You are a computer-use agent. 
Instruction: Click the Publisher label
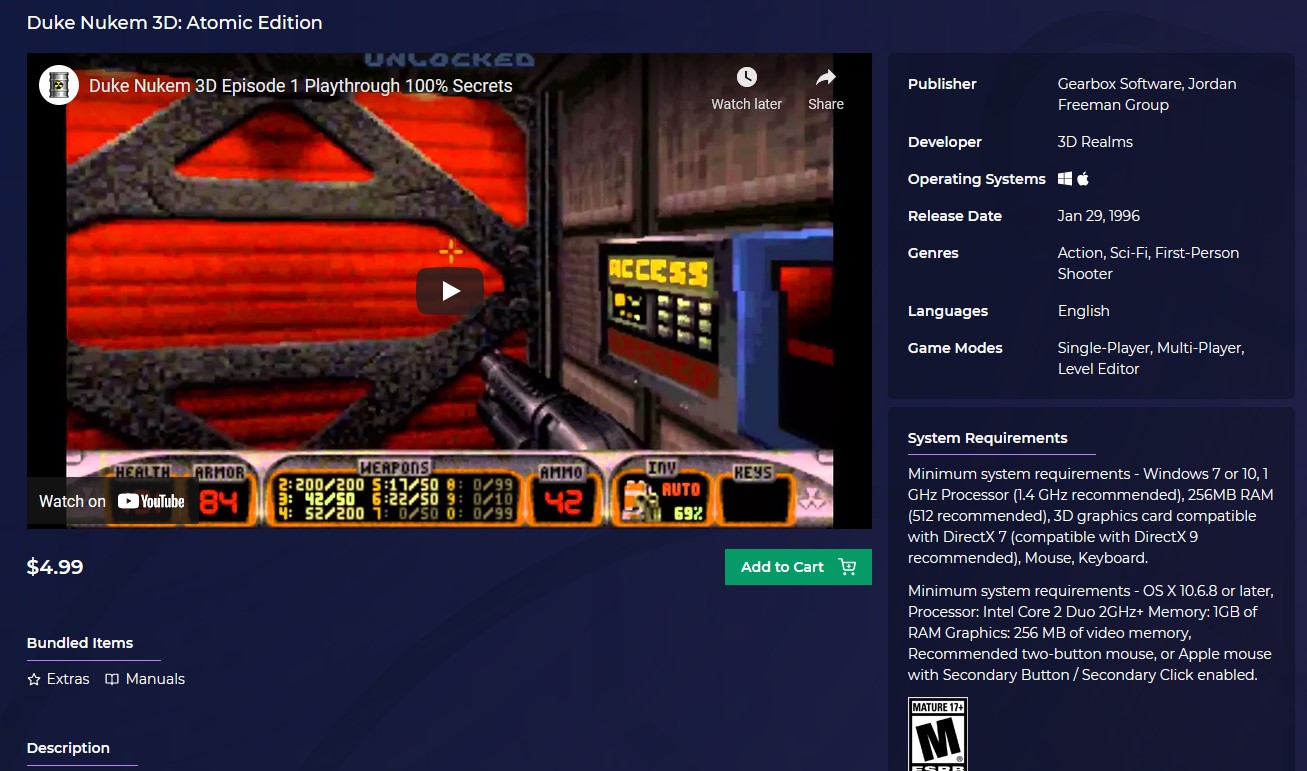[942, 84]
